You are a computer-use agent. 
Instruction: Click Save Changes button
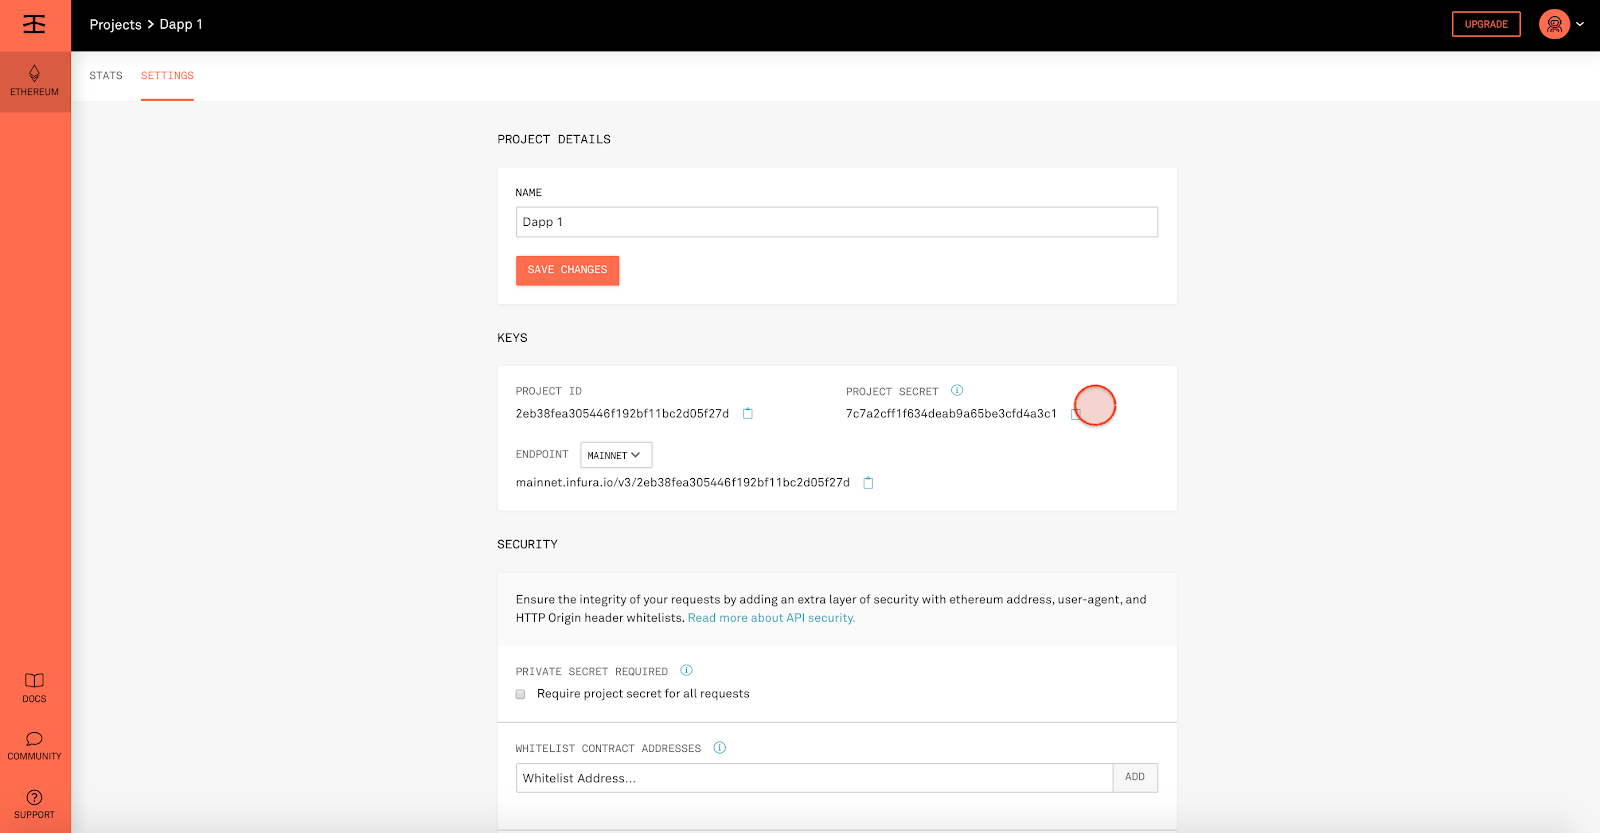[567, 270]
